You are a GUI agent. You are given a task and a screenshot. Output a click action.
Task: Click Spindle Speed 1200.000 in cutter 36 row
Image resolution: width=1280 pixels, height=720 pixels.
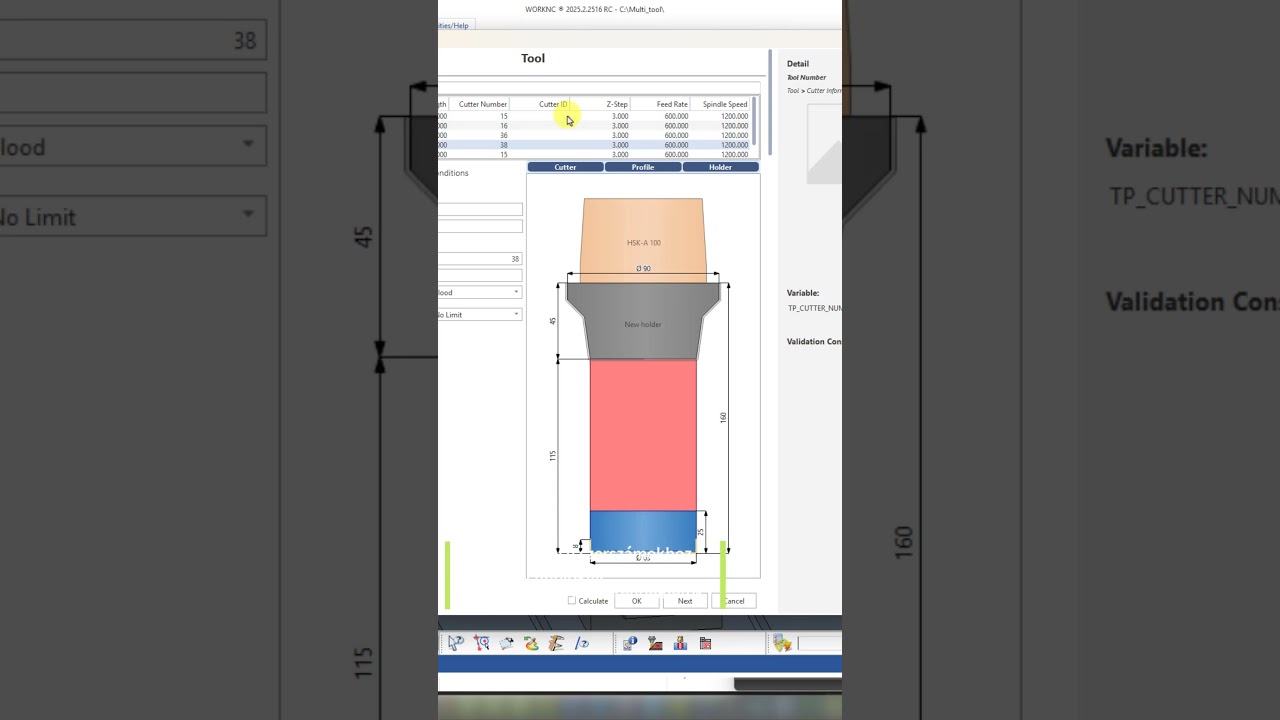734,135
